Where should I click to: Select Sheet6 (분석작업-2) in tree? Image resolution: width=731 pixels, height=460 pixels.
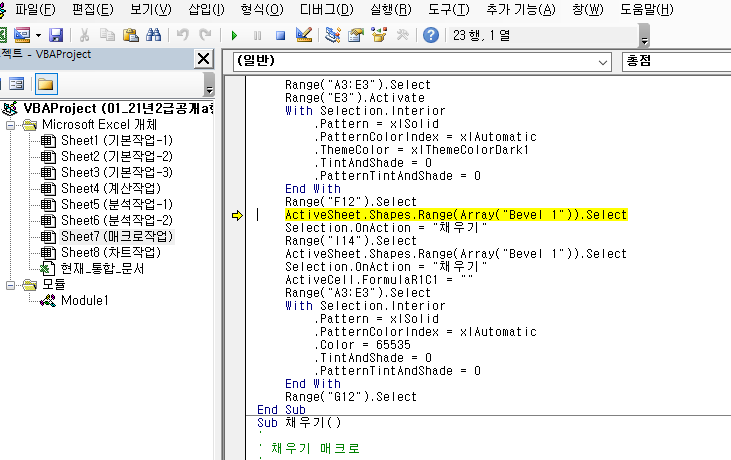pos(117,220)
